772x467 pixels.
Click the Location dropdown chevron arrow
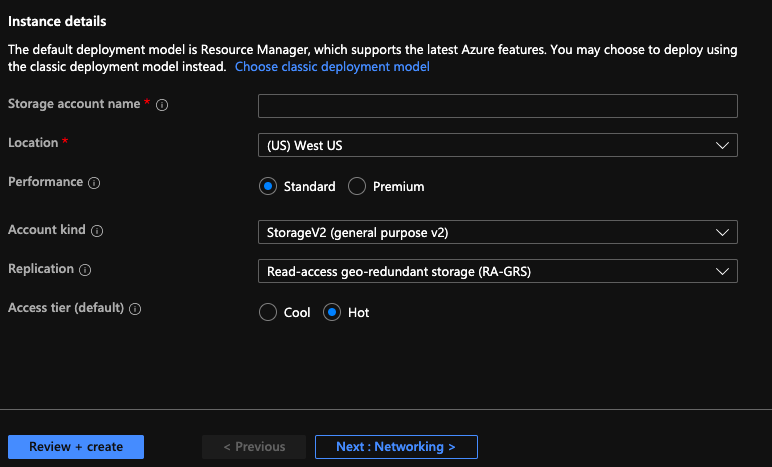(x=722, y=146)
